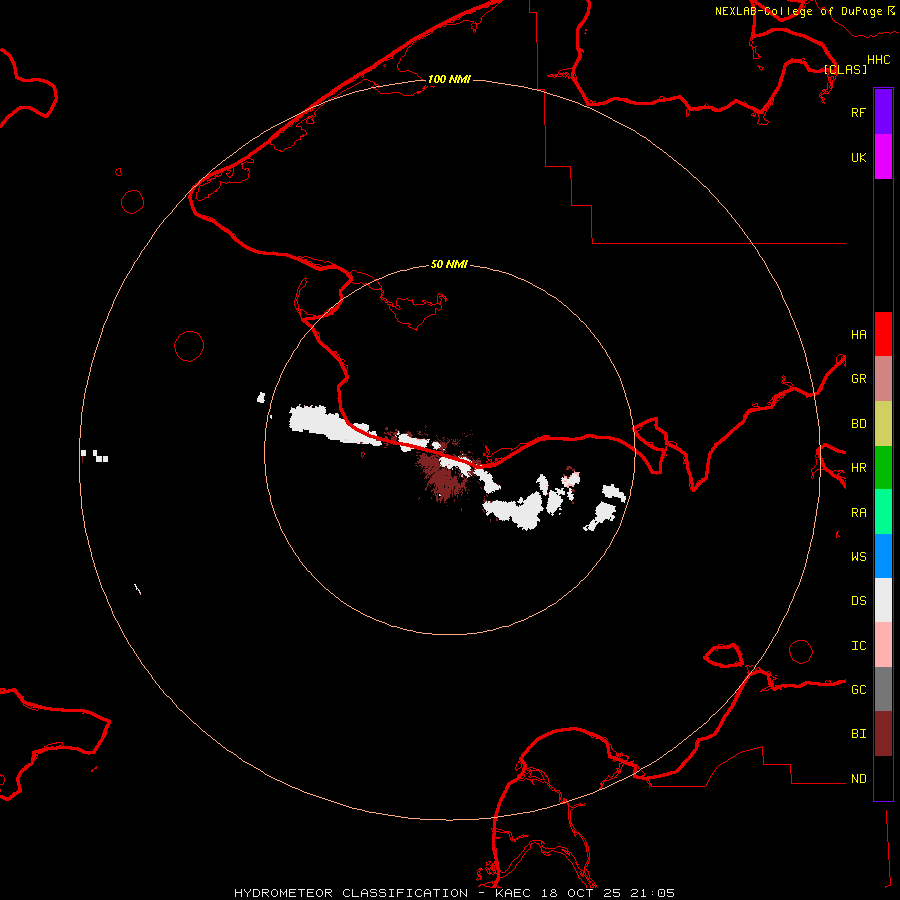Click the BD legend label
The height and width of the screenshot is (900, 900).
[x=858, y=424]
